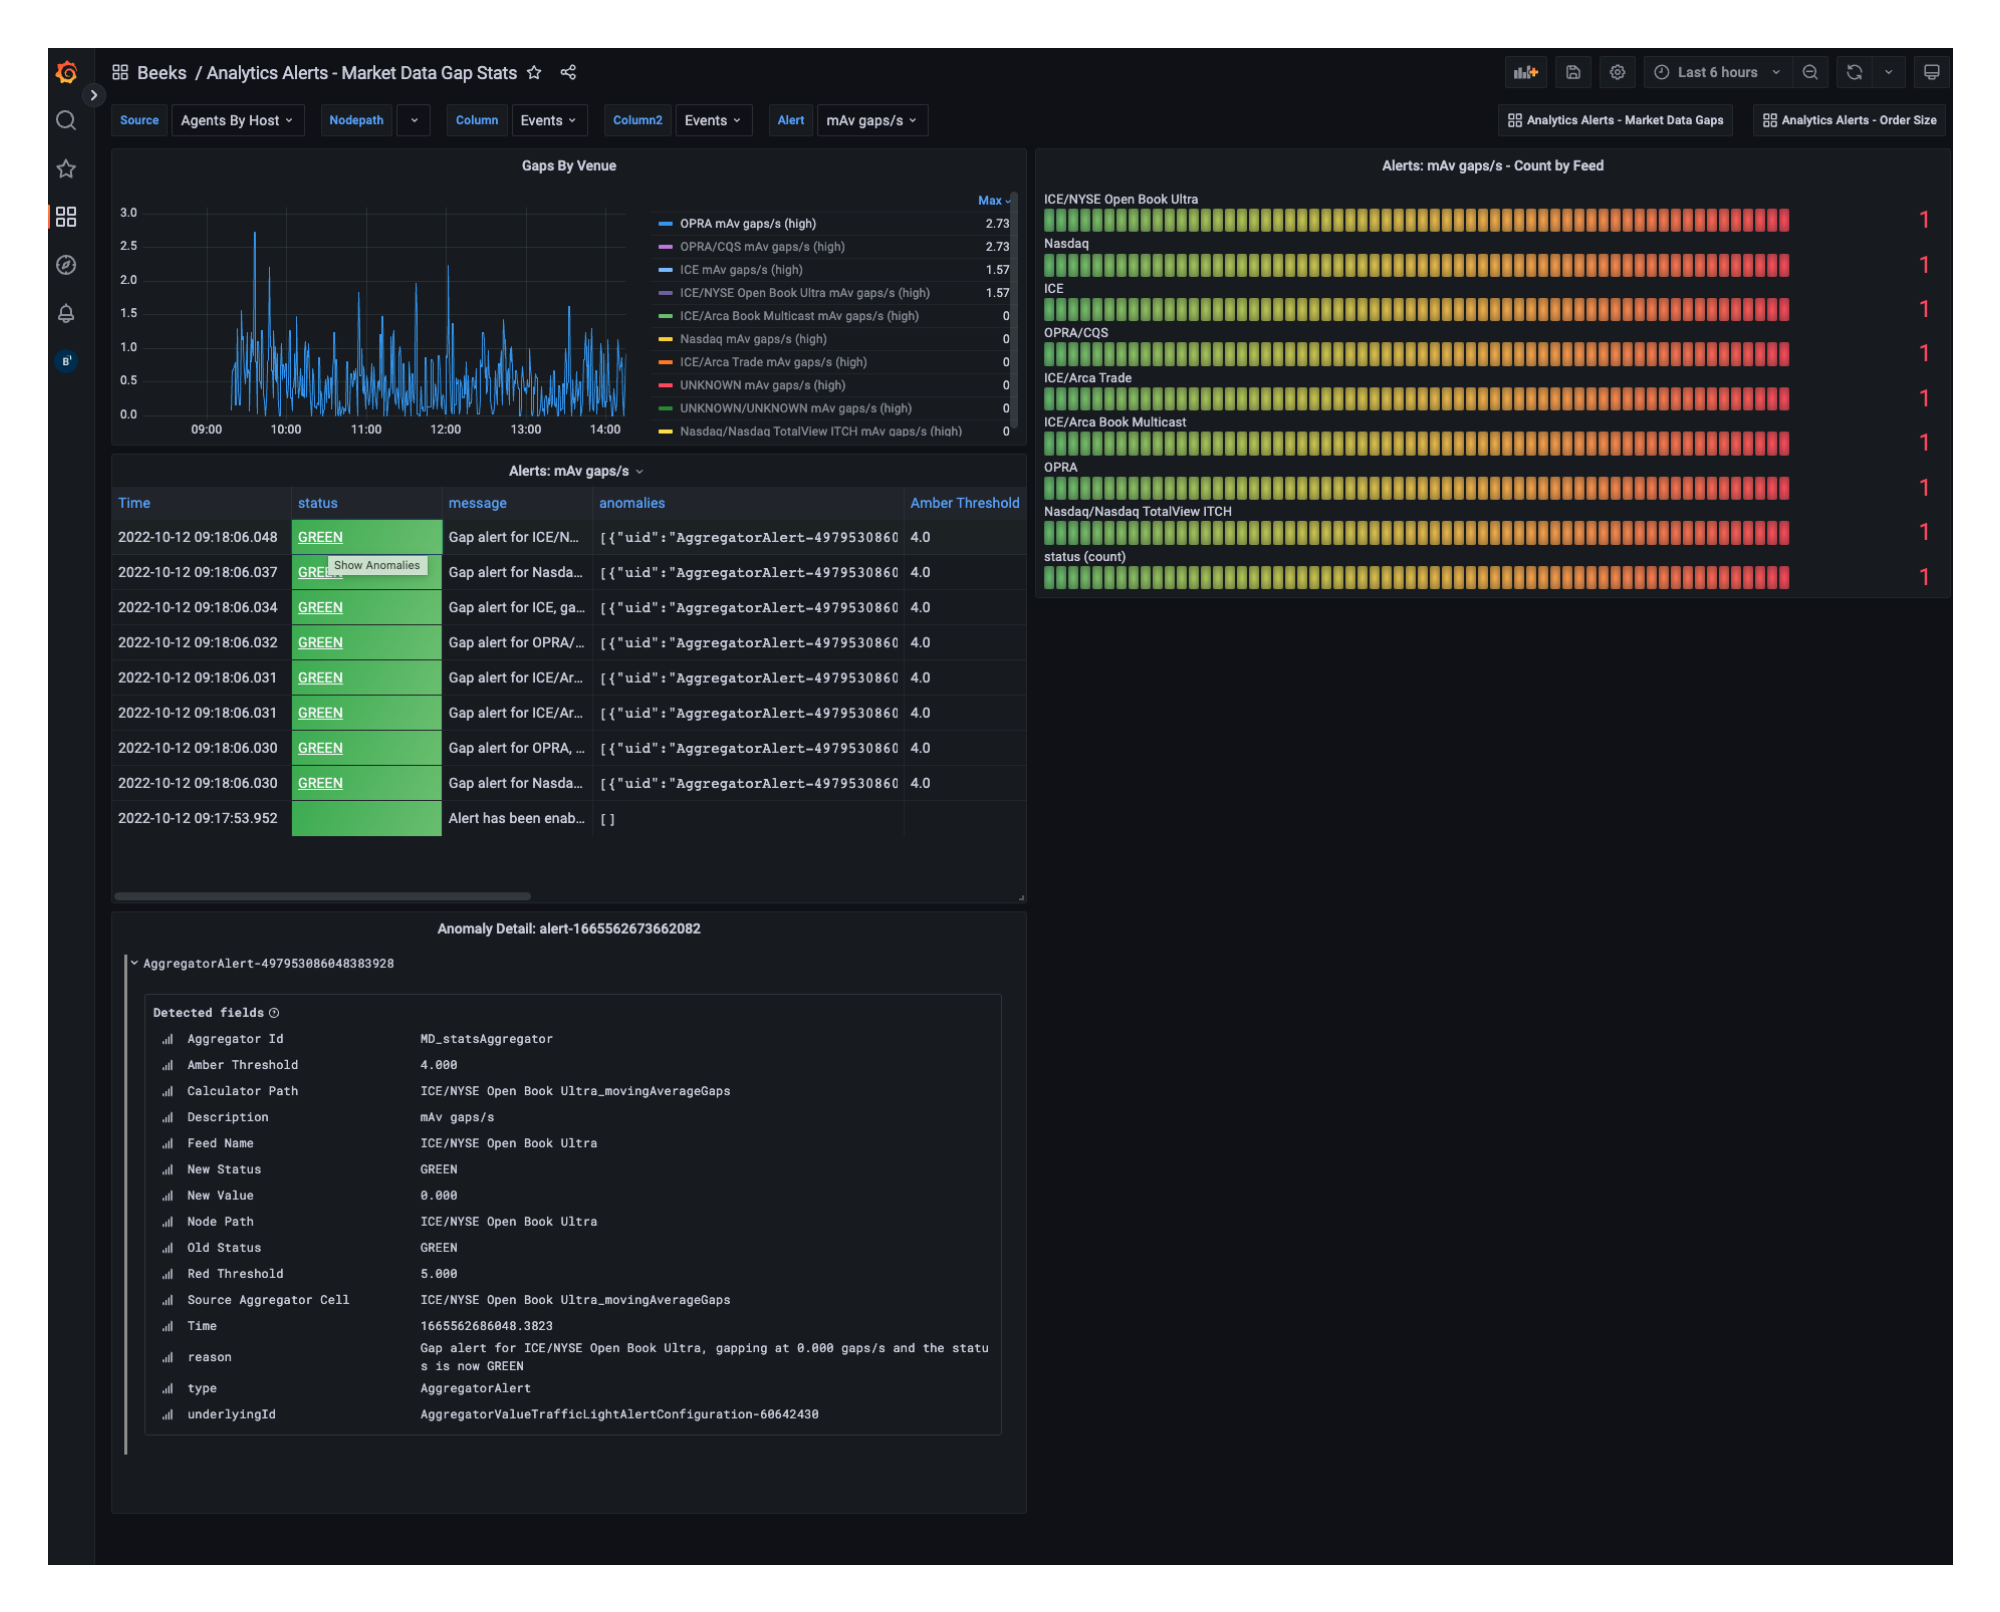
Task: Add a new panel to dashboard
Action: (1525, 72)
